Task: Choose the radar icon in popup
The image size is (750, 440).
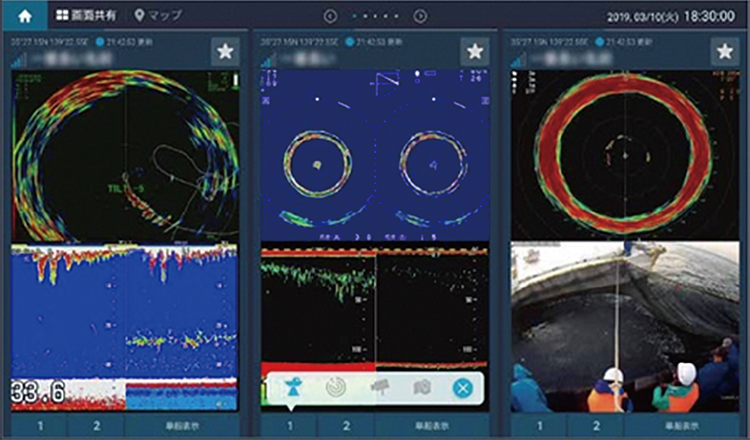Action: tap(335, 388)
